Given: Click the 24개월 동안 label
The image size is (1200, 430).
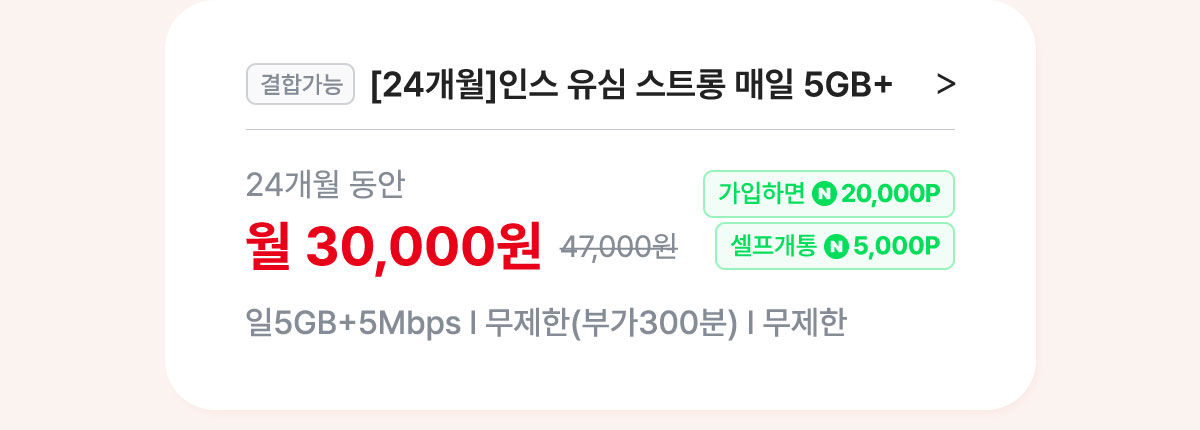Looking at the screenshot, I should pos(325,184).
